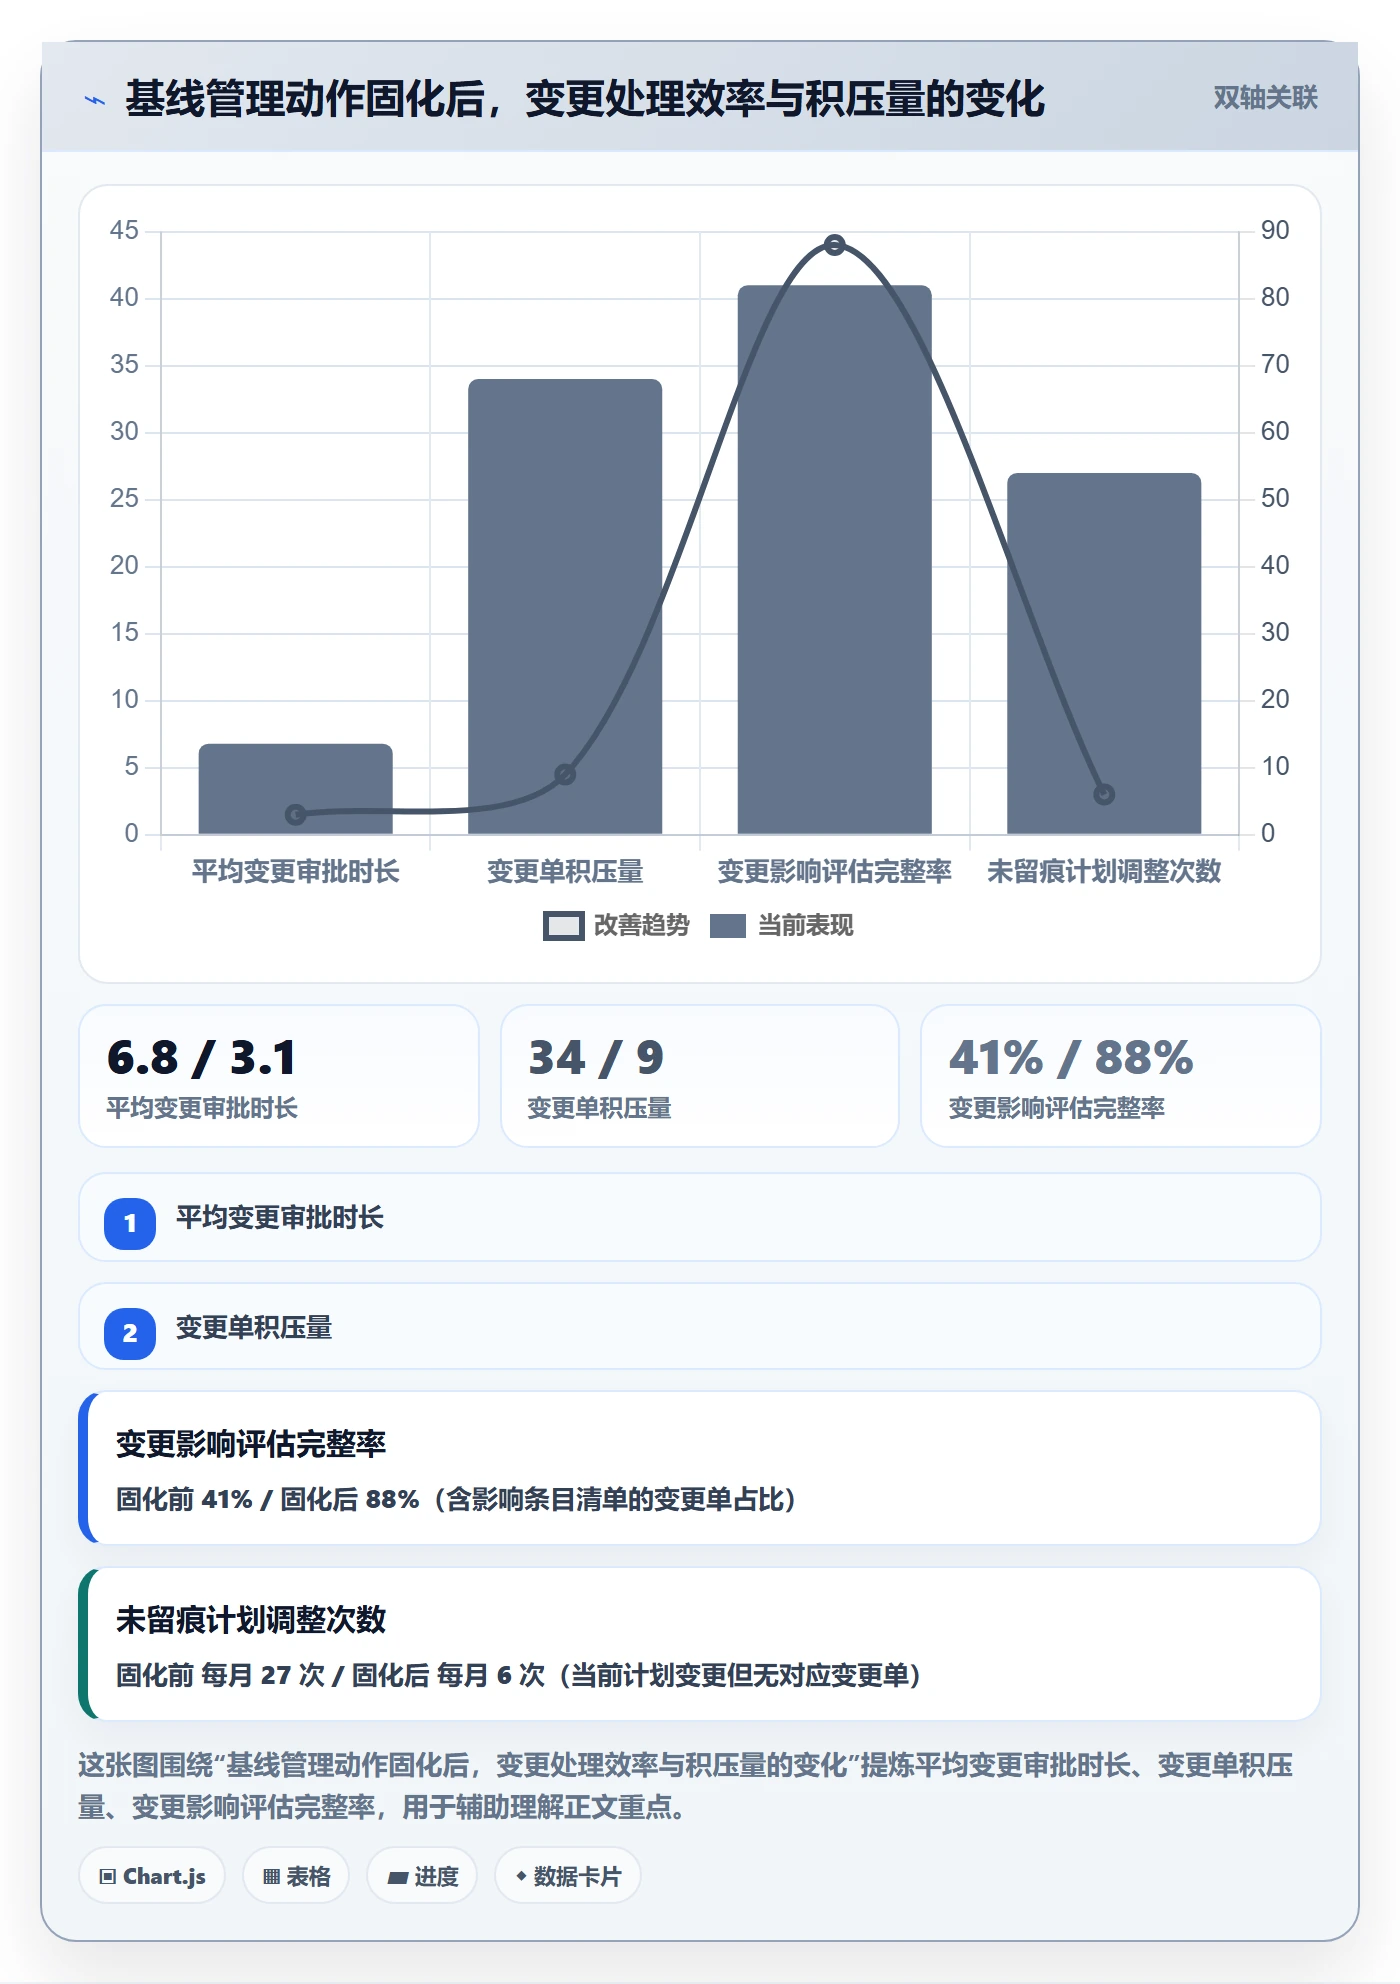The height and width of the screenshot is (1984, 1400).
Task: Click the number 1 badge
Action: pos(130,1223)
